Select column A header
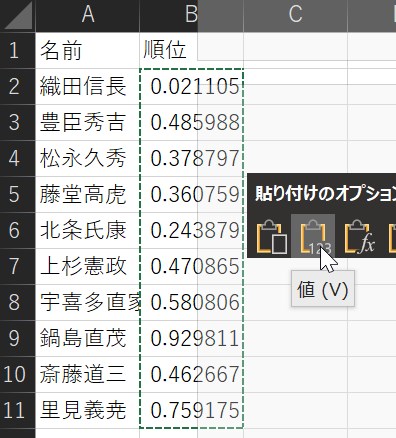 (87, 16)
